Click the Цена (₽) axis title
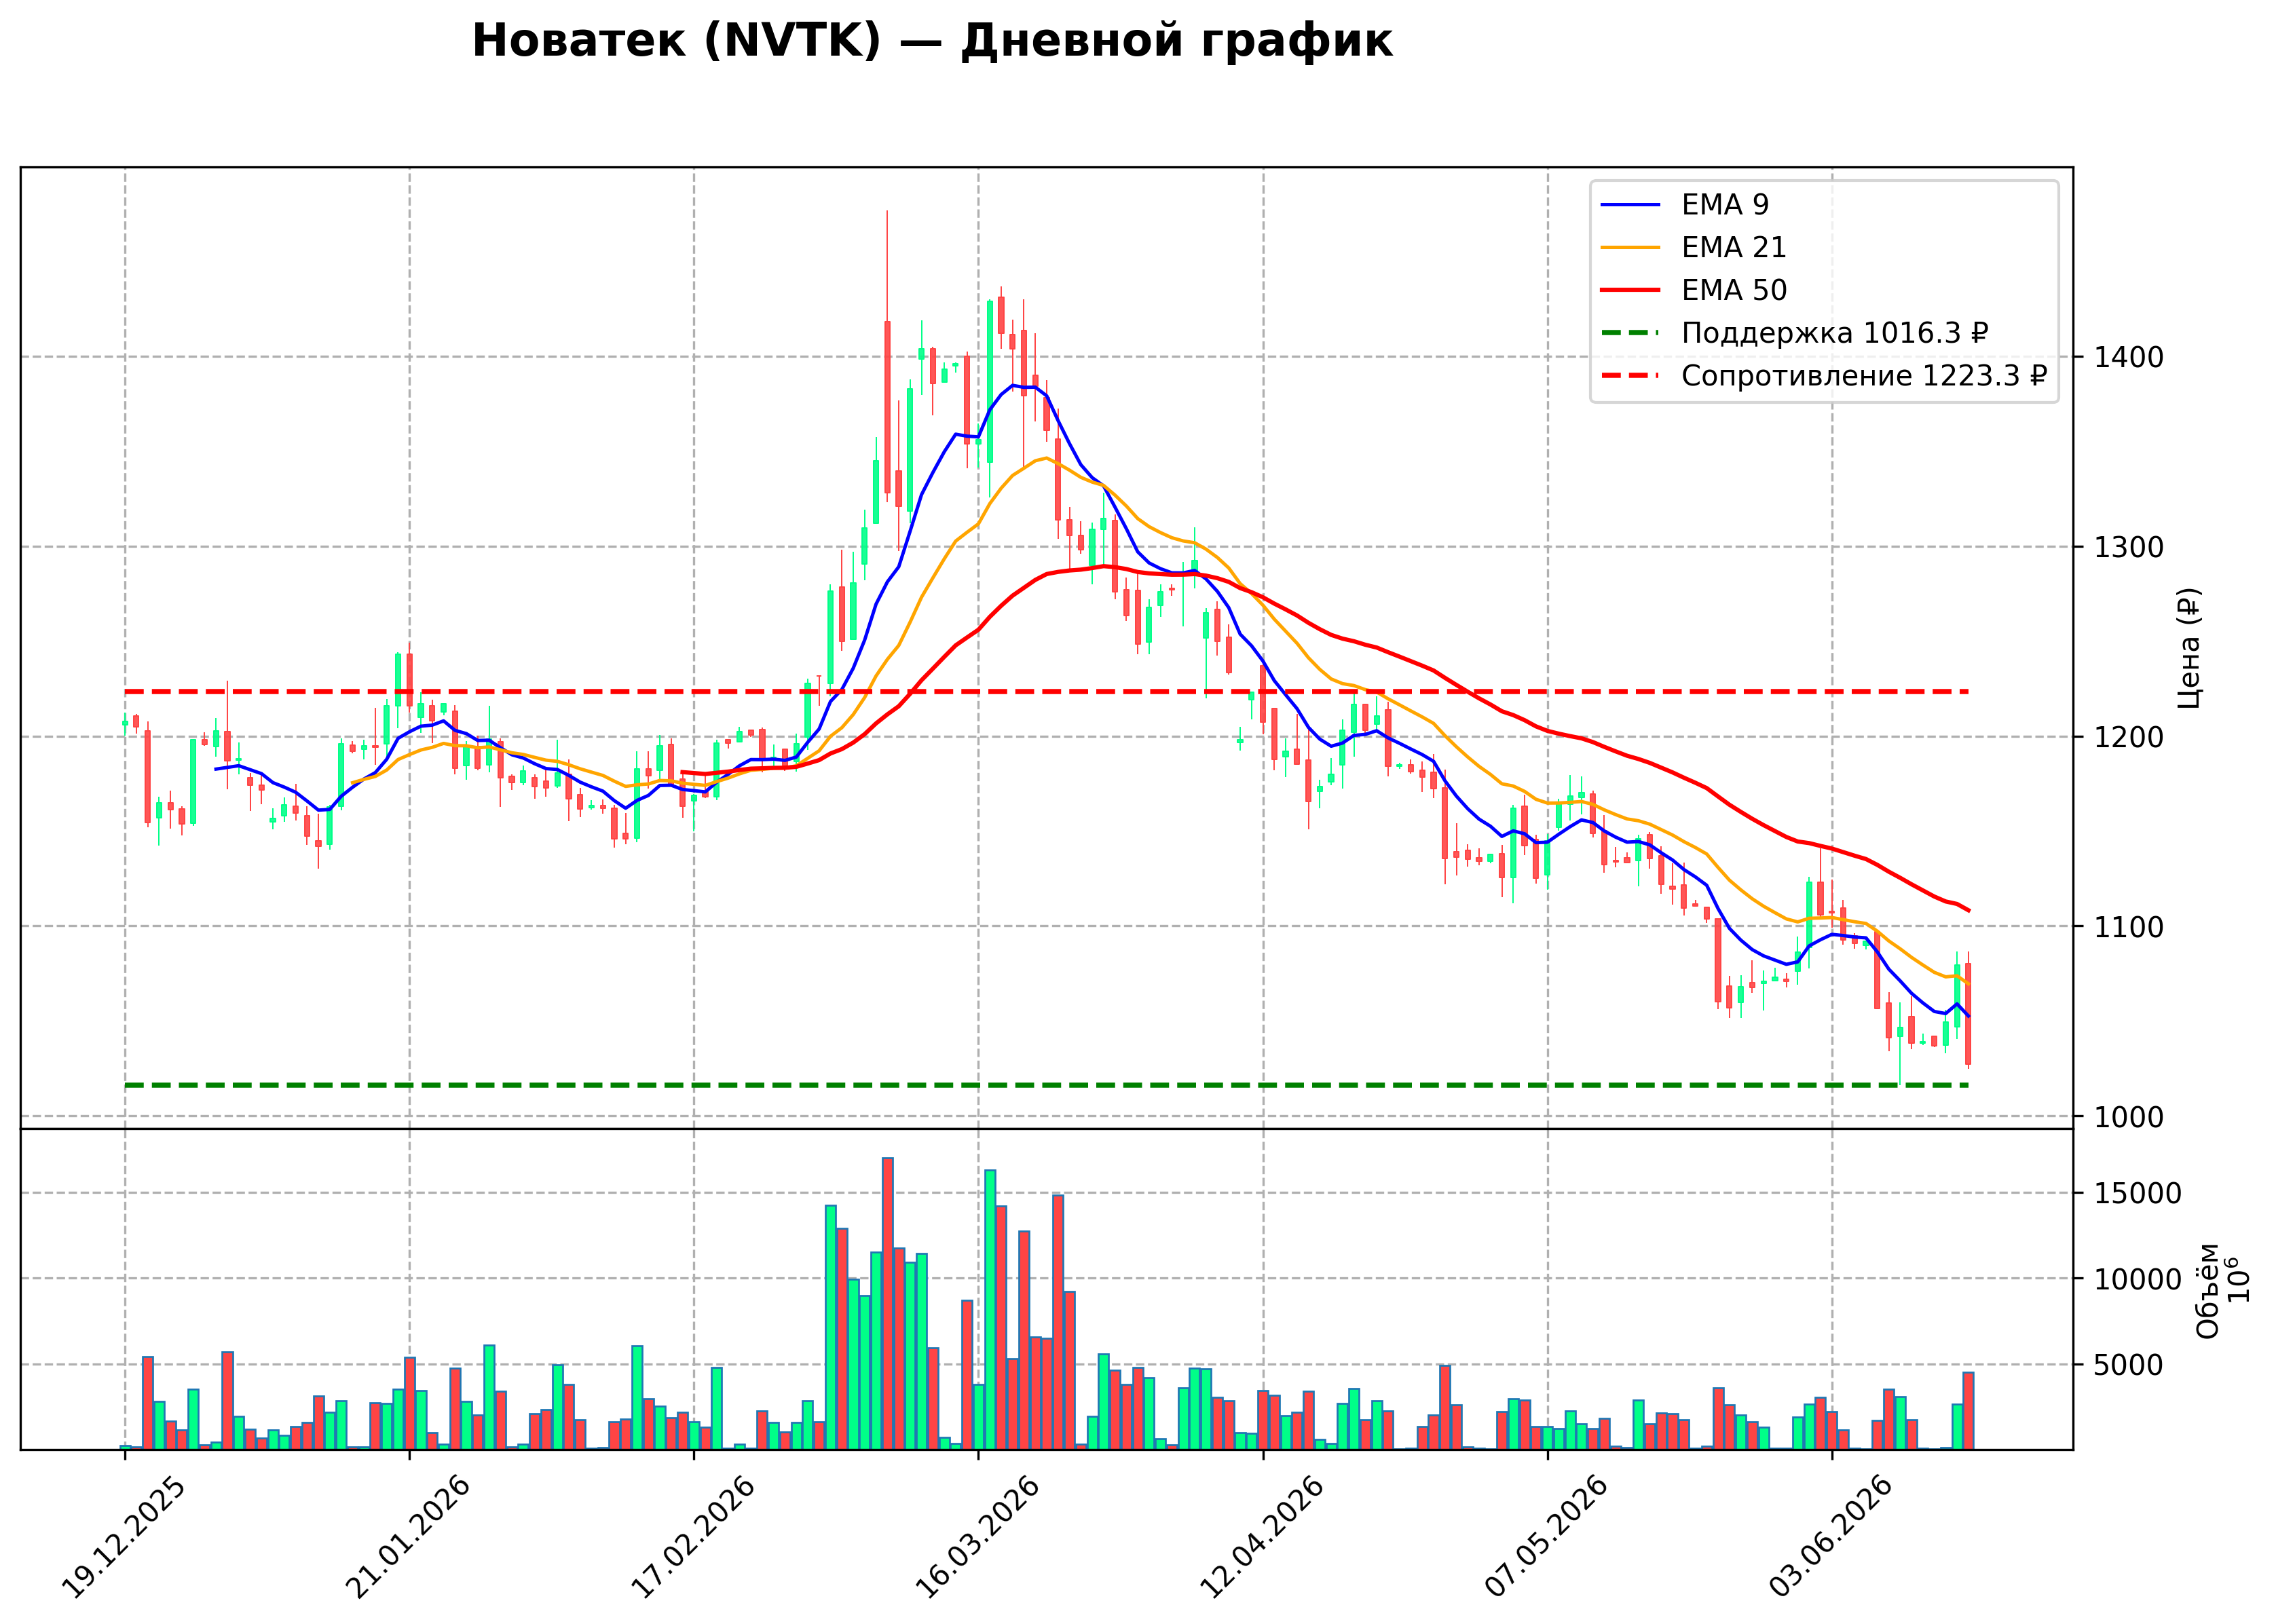 [x=2190, y=648]
